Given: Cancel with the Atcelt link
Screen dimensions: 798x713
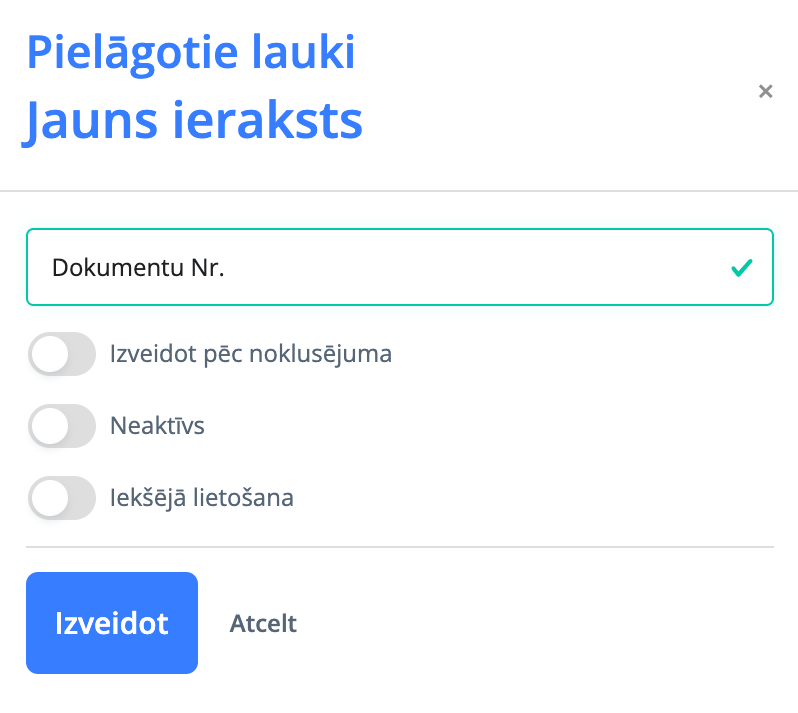Looking at the screenshot, I should tap(263, 623).
